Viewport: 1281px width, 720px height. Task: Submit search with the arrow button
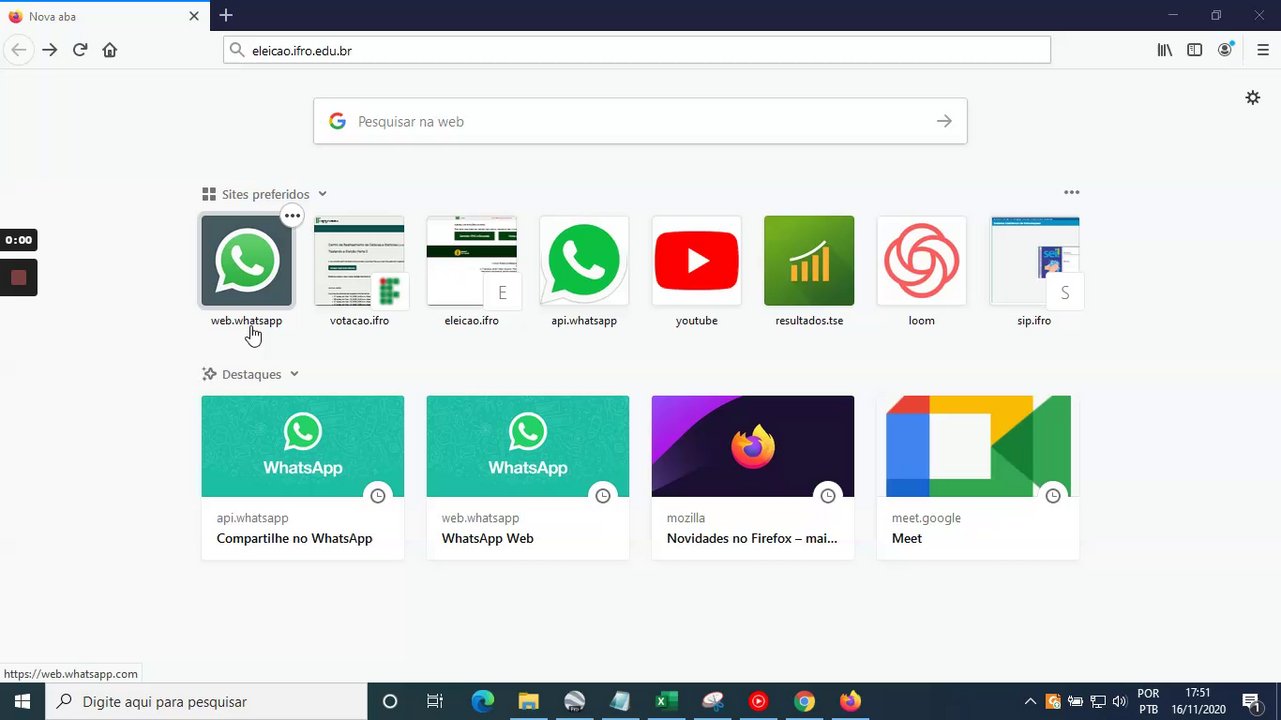point(944,121)
